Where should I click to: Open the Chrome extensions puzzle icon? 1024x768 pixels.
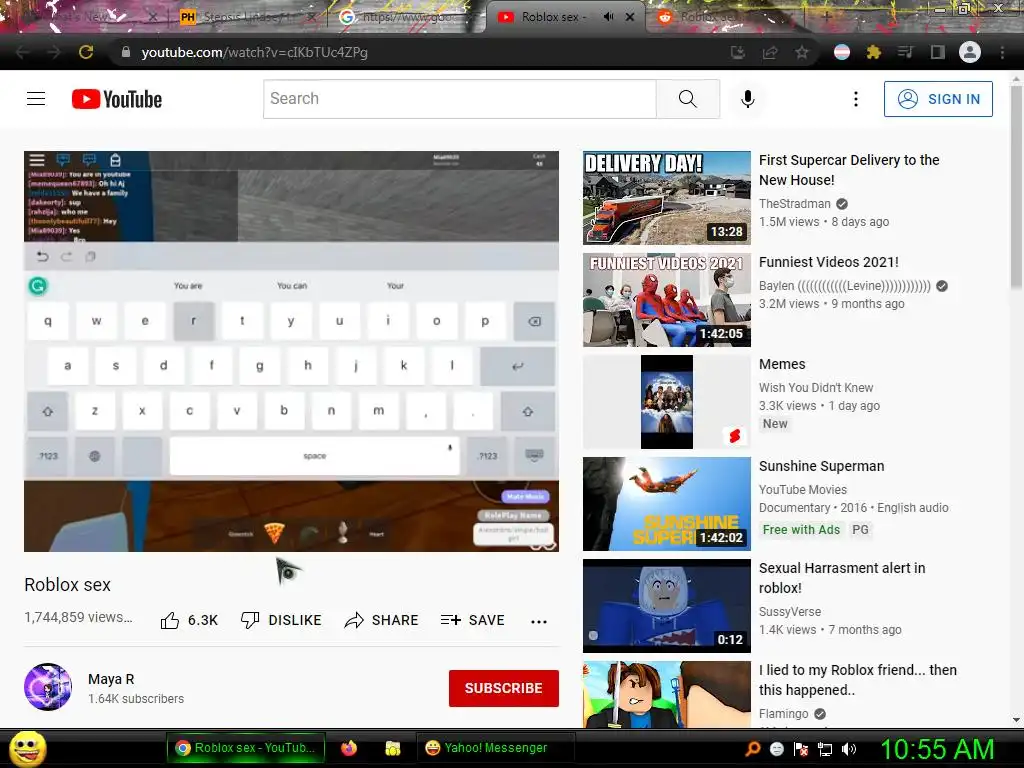pos(873,52)
